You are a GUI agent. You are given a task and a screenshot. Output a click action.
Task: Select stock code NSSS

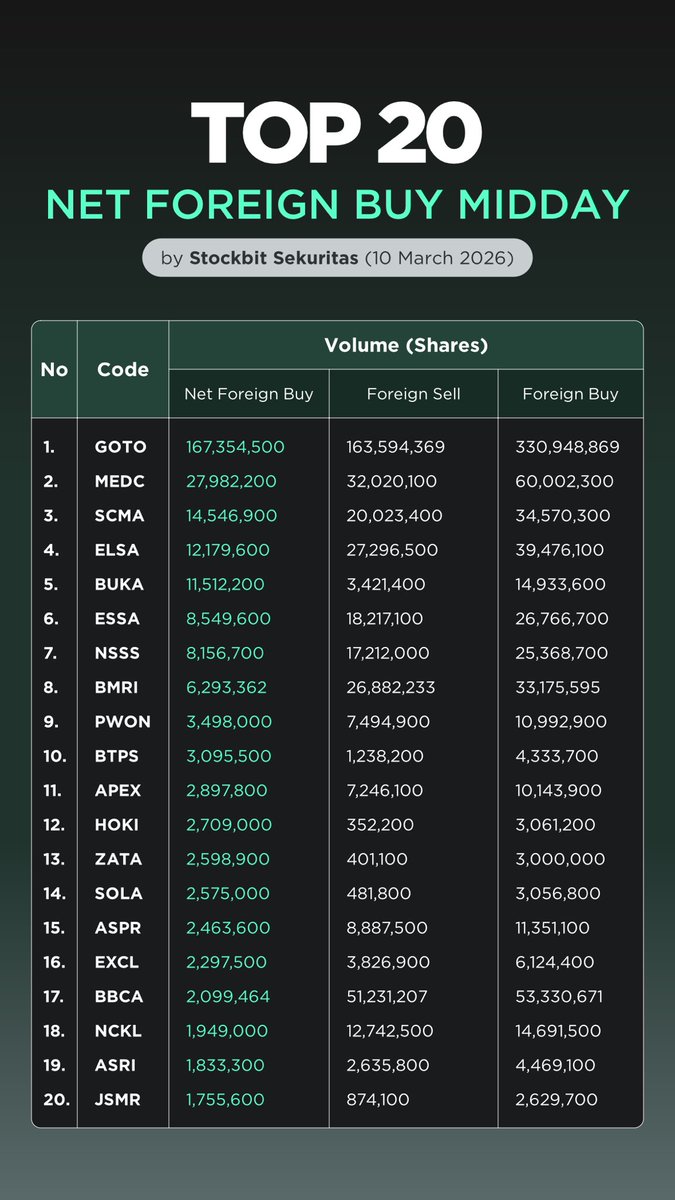pos(118,653)
